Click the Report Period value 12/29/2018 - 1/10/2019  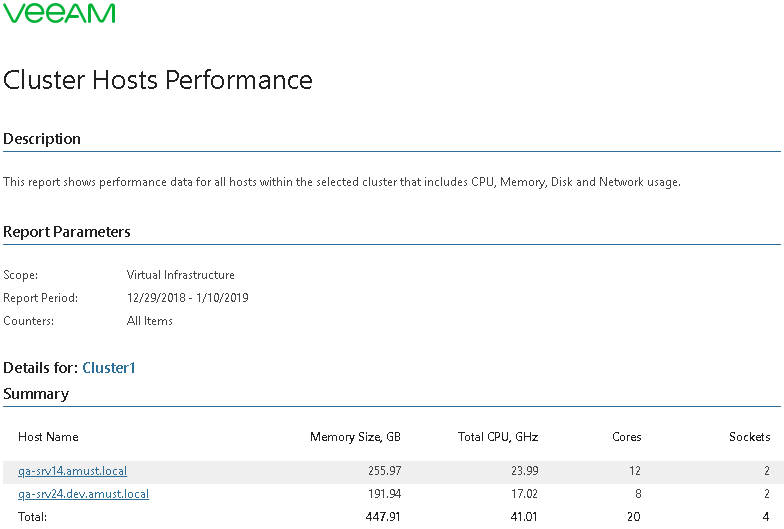click(188, 298)
